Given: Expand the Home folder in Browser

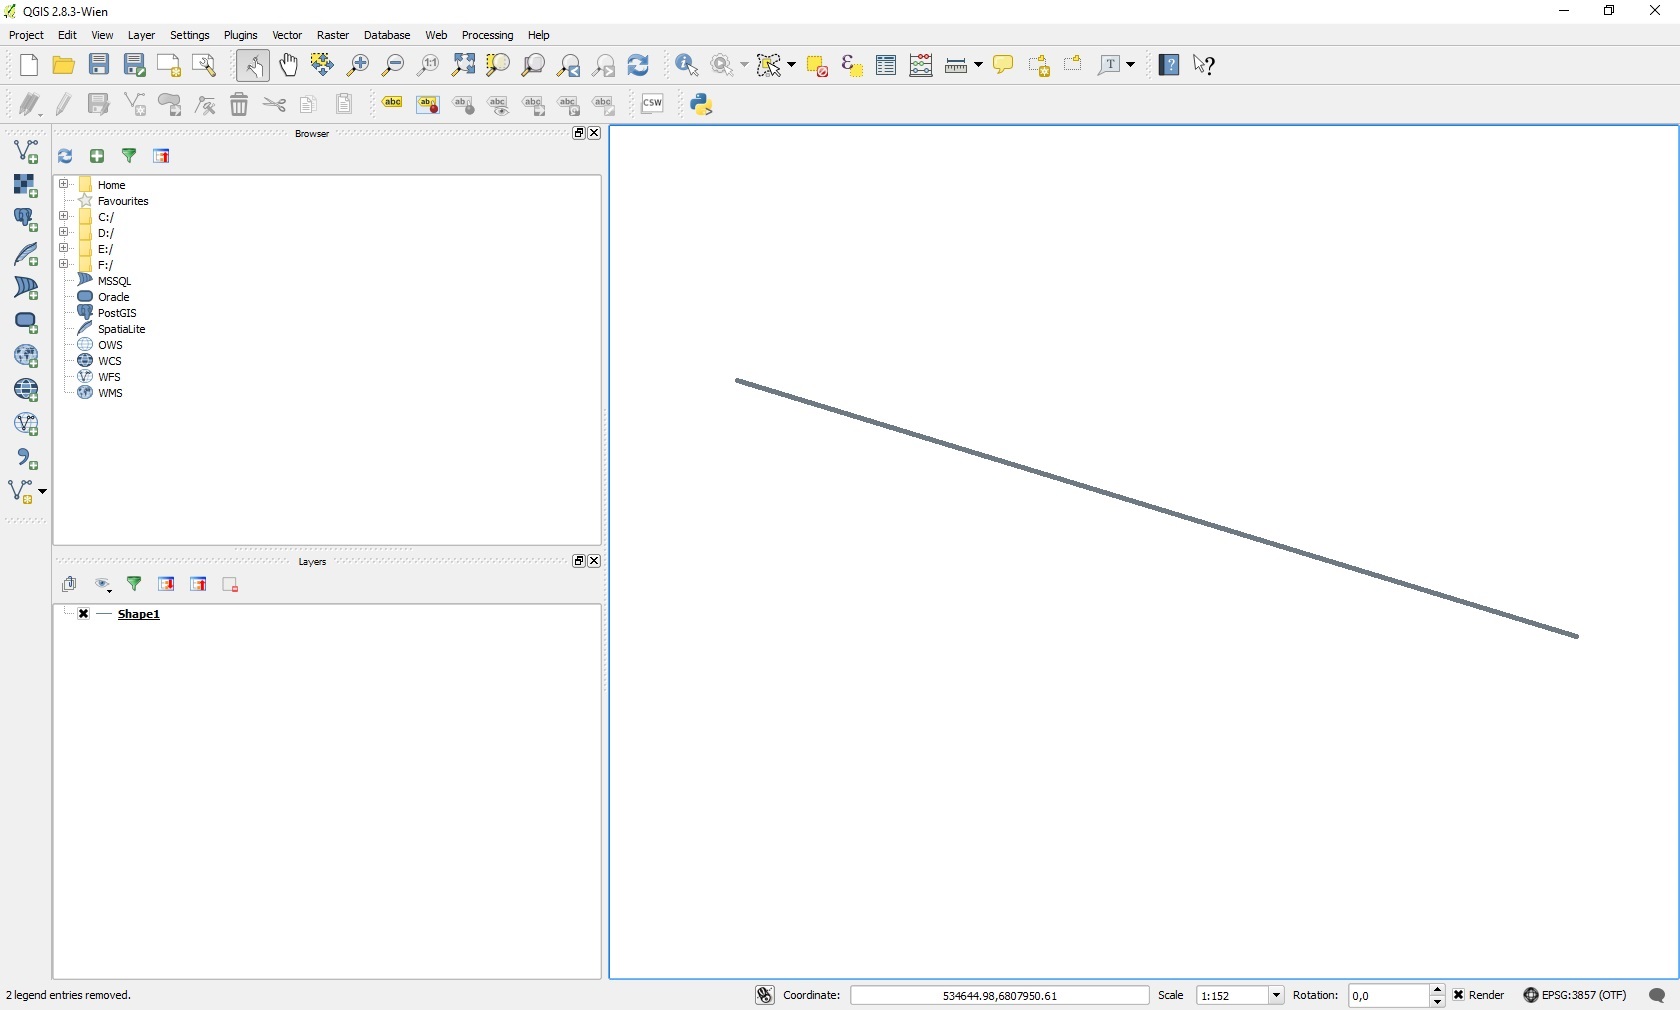Looking at the screenshot, I should pos(64,185).
